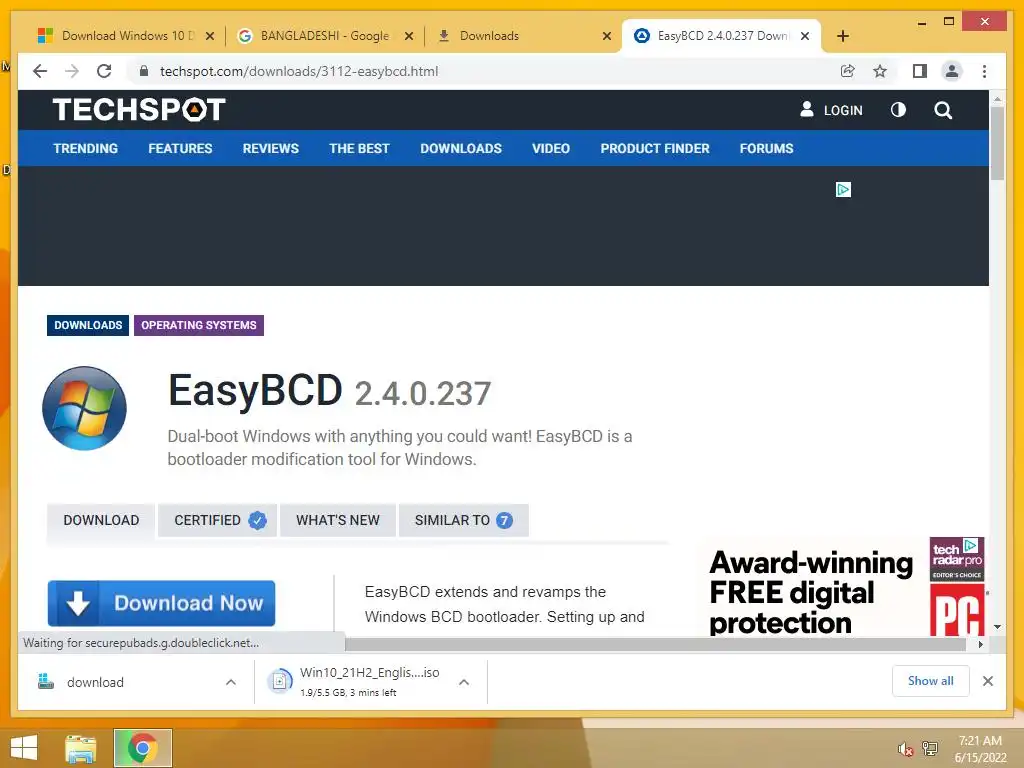The width and height of the screenshot is (1024, 768).
Task: Open Windows Start button
Action: 24,748
